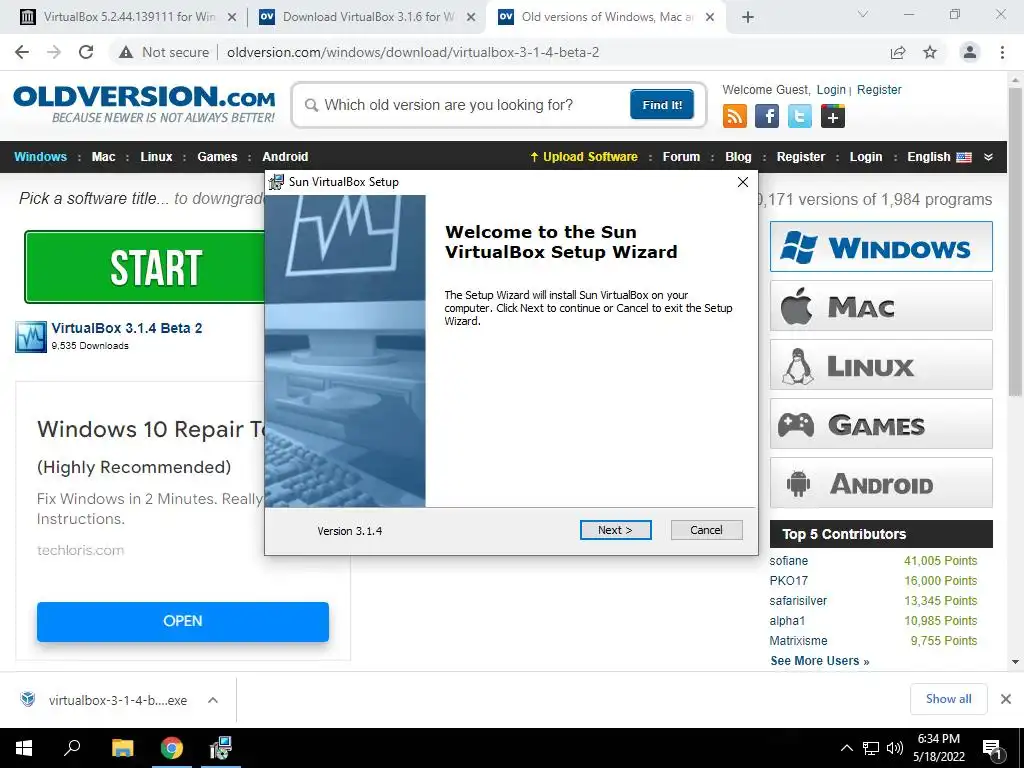Open the Forum nav link
The image size is (1024, 768).
(x=681, y=157)
